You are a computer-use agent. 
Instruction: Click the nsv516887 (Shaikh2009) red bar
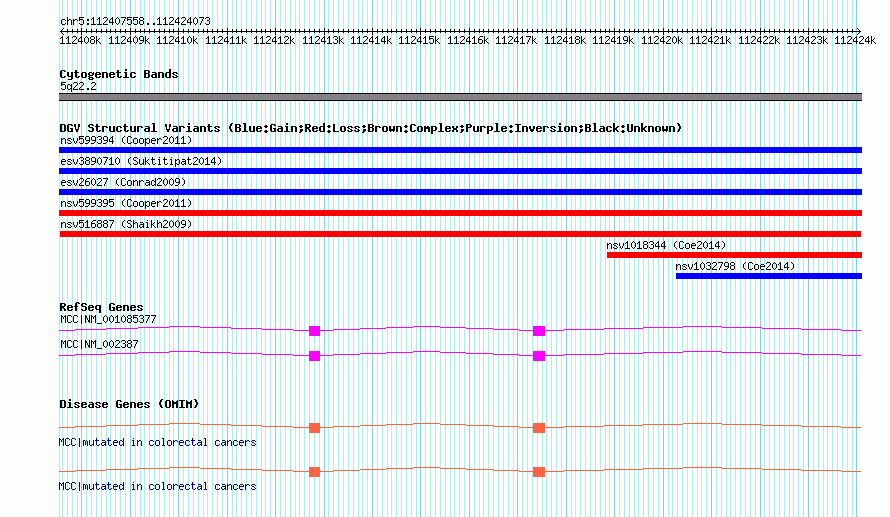click(x=460, y=234)
